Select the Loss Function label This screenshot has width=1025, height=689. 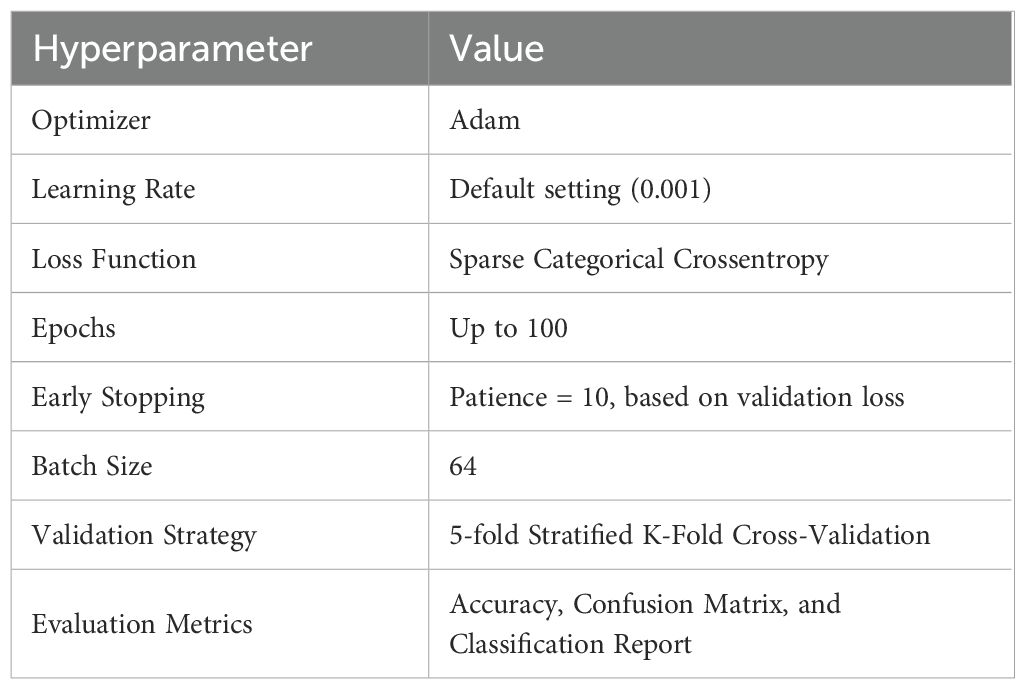tap(114, 259)
